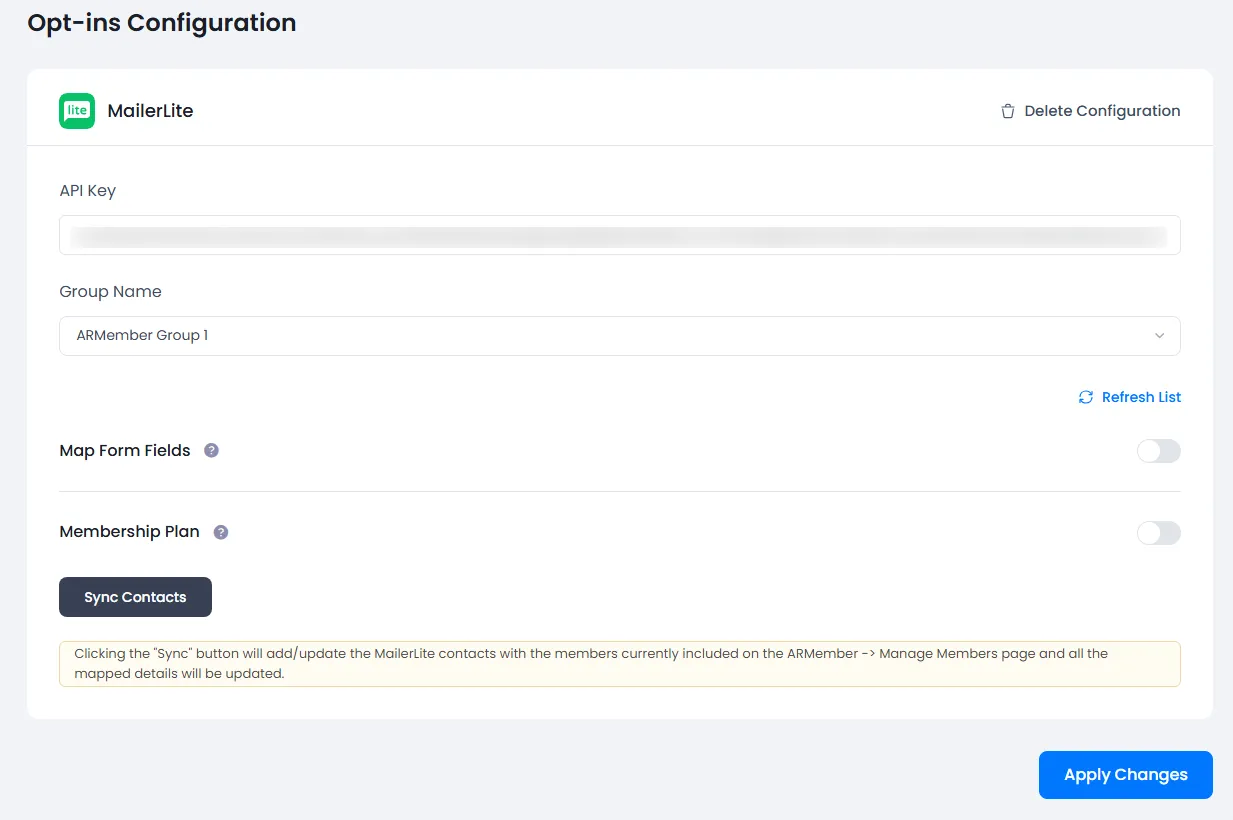This screenshot has width=1233, height=820.
Task: Click the MailerLite configuration title text
Action: [x=150, y=111]
